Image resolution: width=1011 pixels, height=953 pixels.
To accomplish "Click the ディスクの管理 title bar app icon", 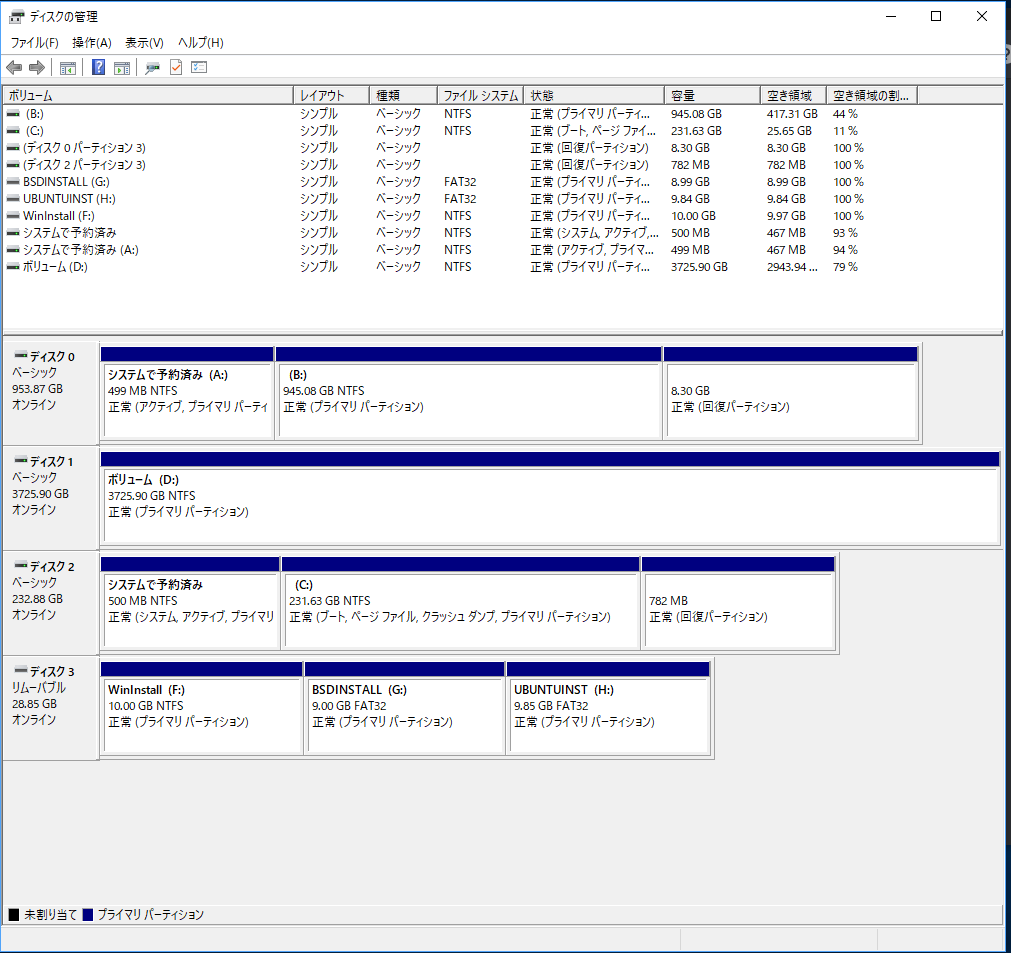I will click(x=16, y=17).
